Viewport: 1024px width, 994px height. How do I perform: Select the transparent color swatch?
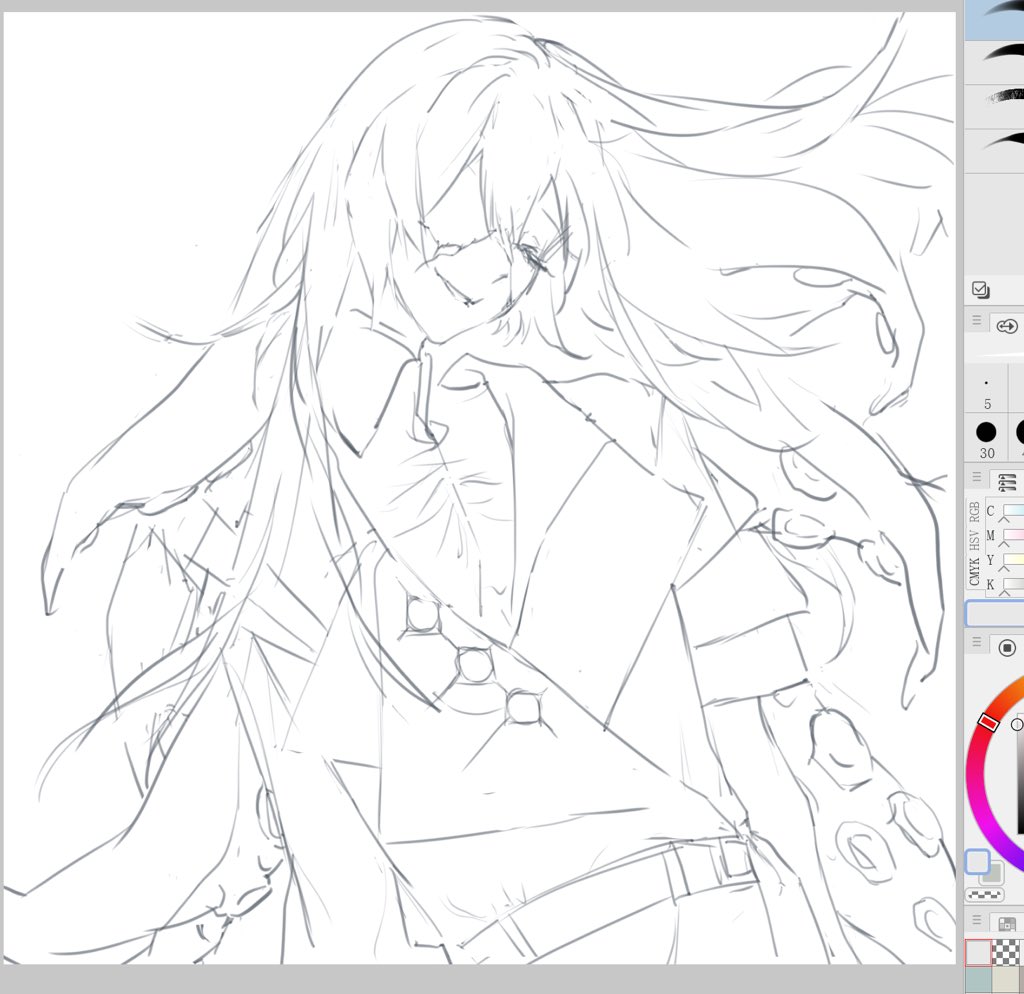tap(984, 895)
